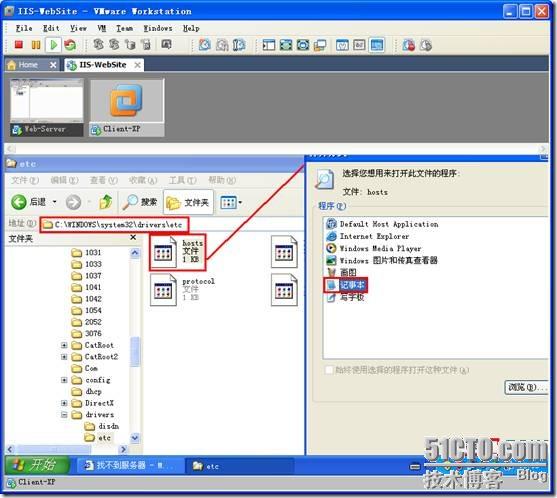Select Windows Media Player in program list

(x=374, y=248)
